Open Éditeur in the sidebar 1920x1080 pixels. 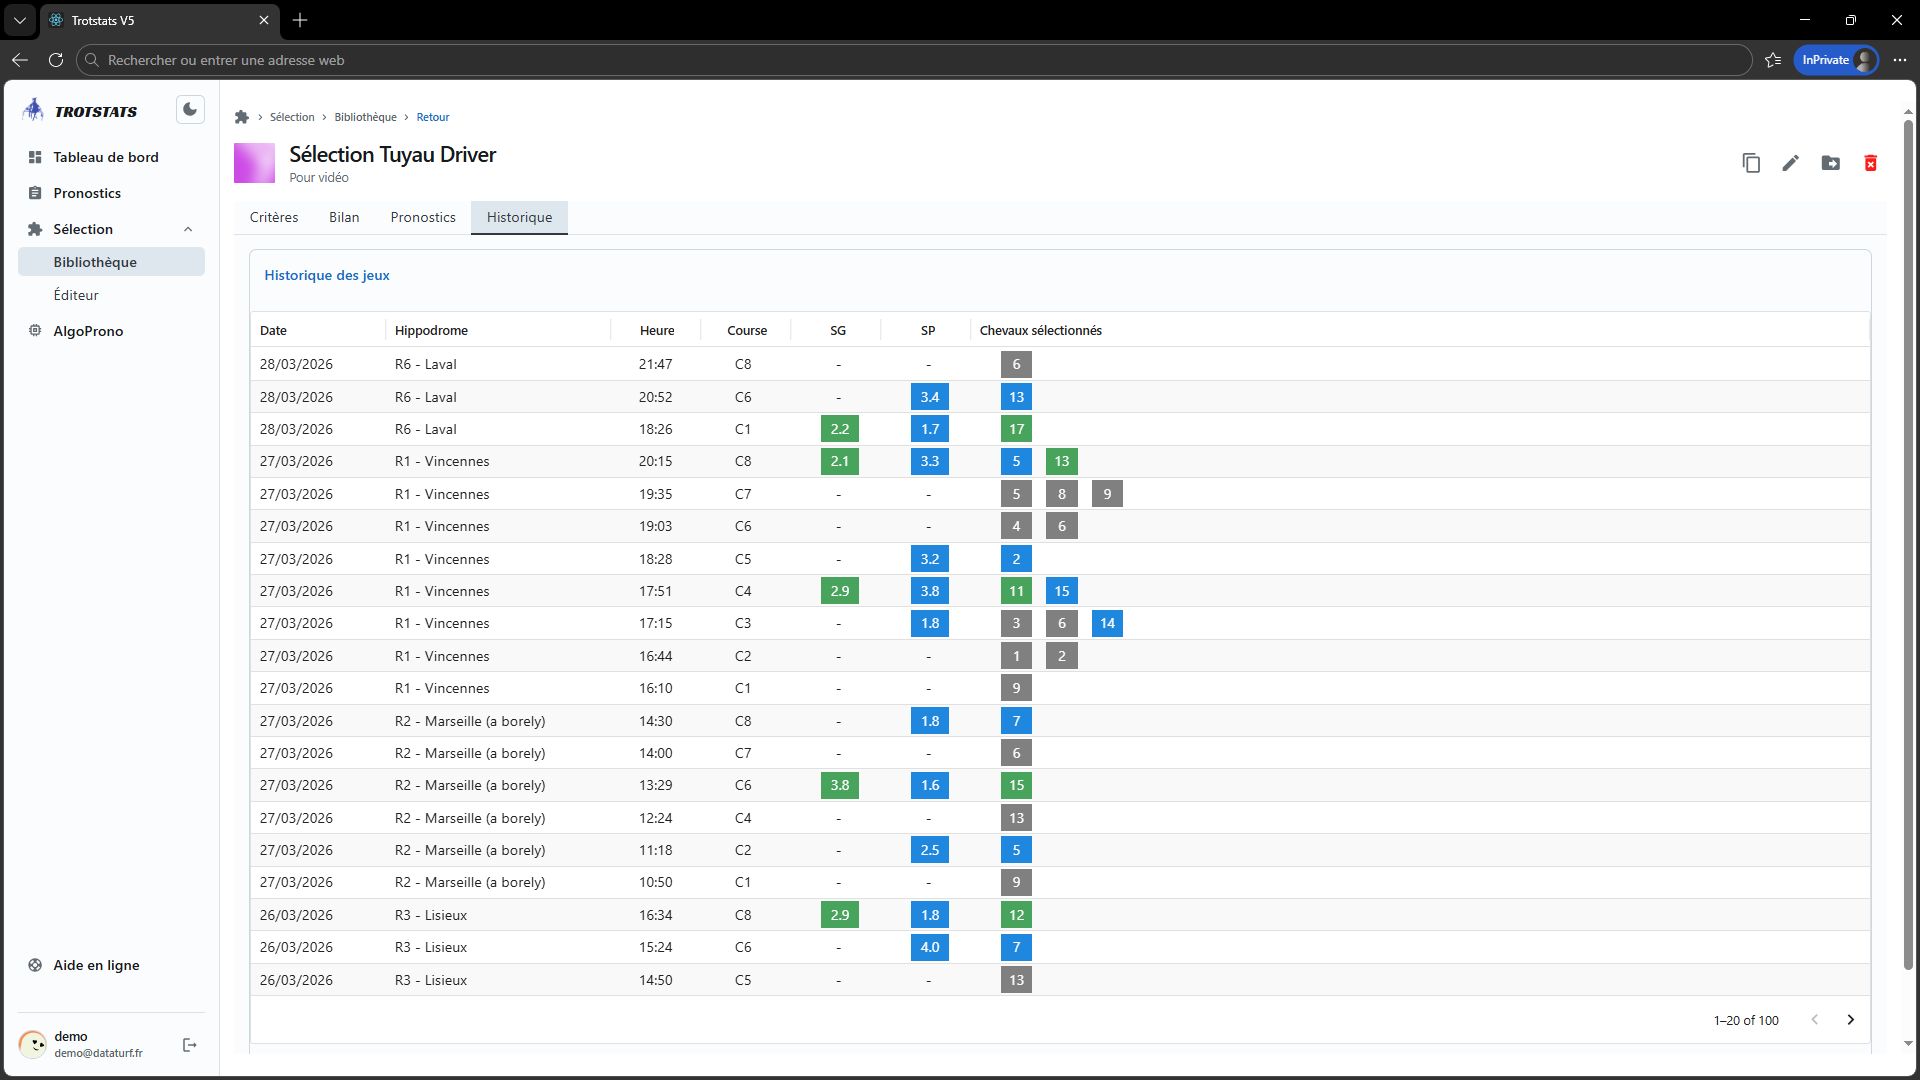pos(76,295)
